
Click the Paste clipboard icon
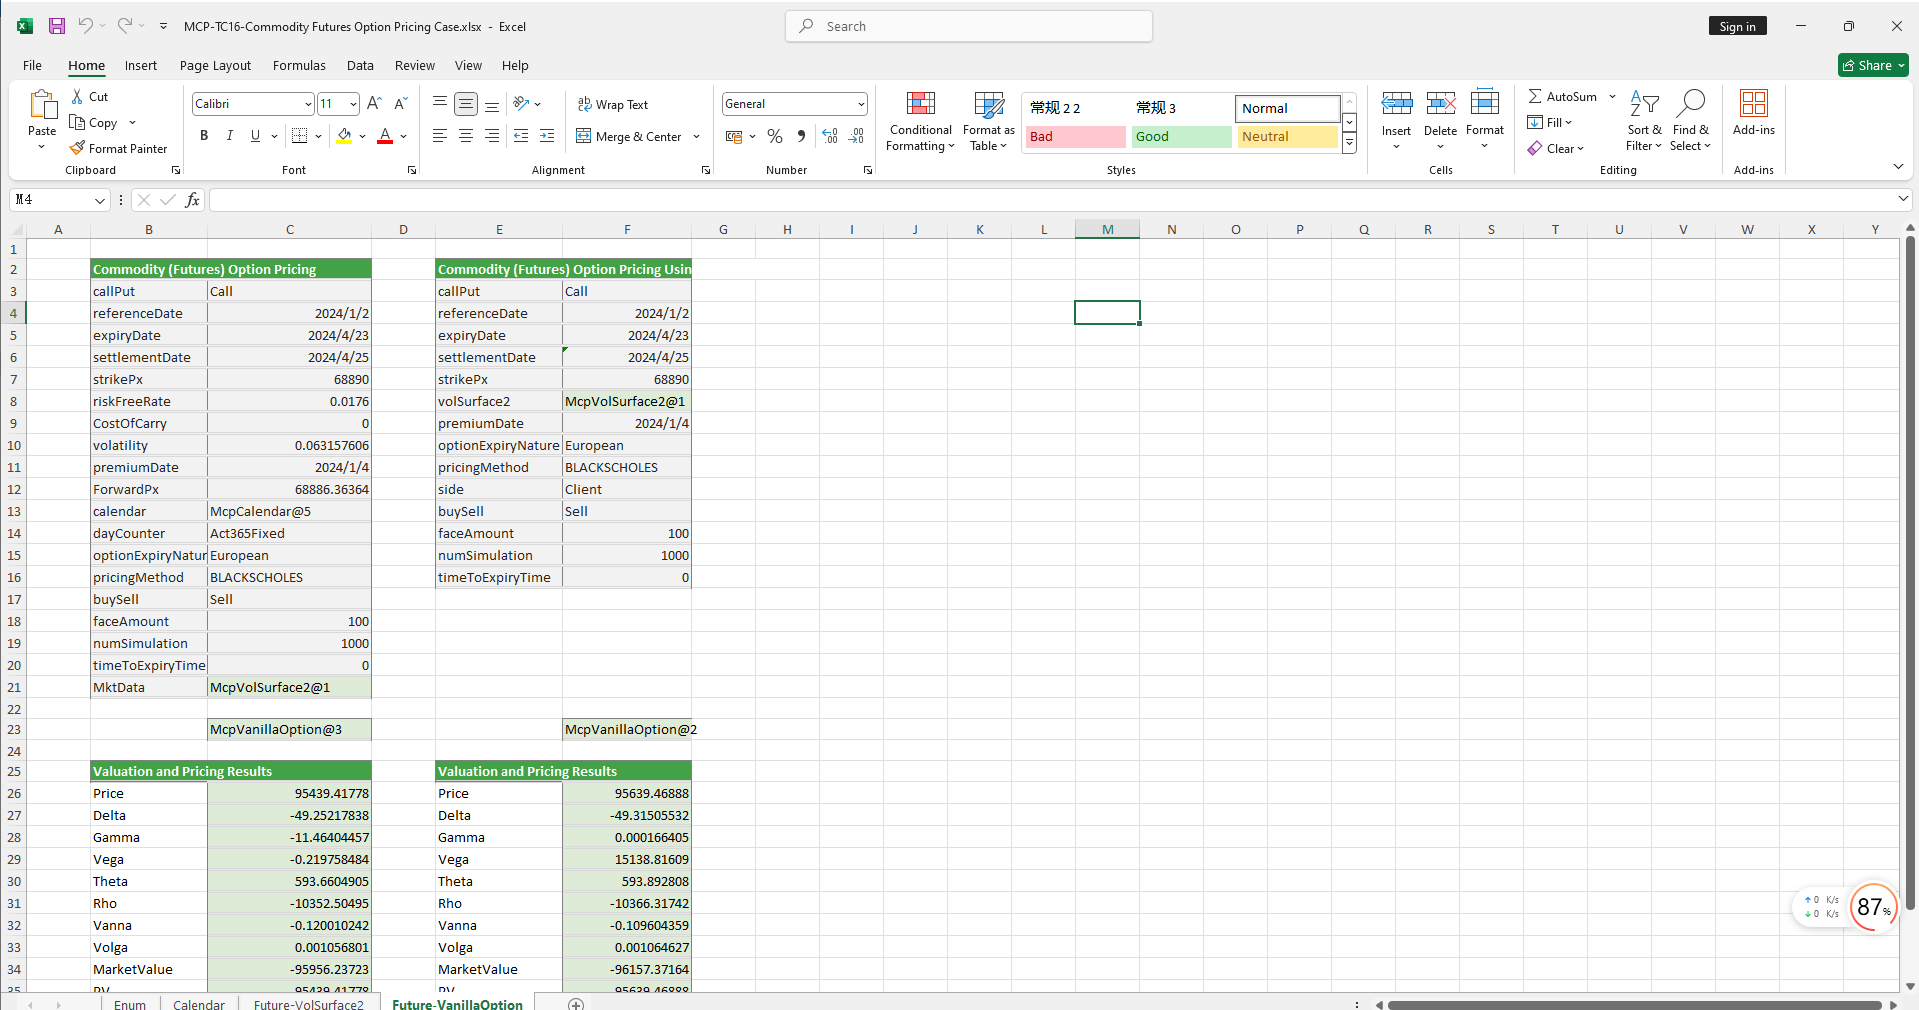click(x=42, y=105)
